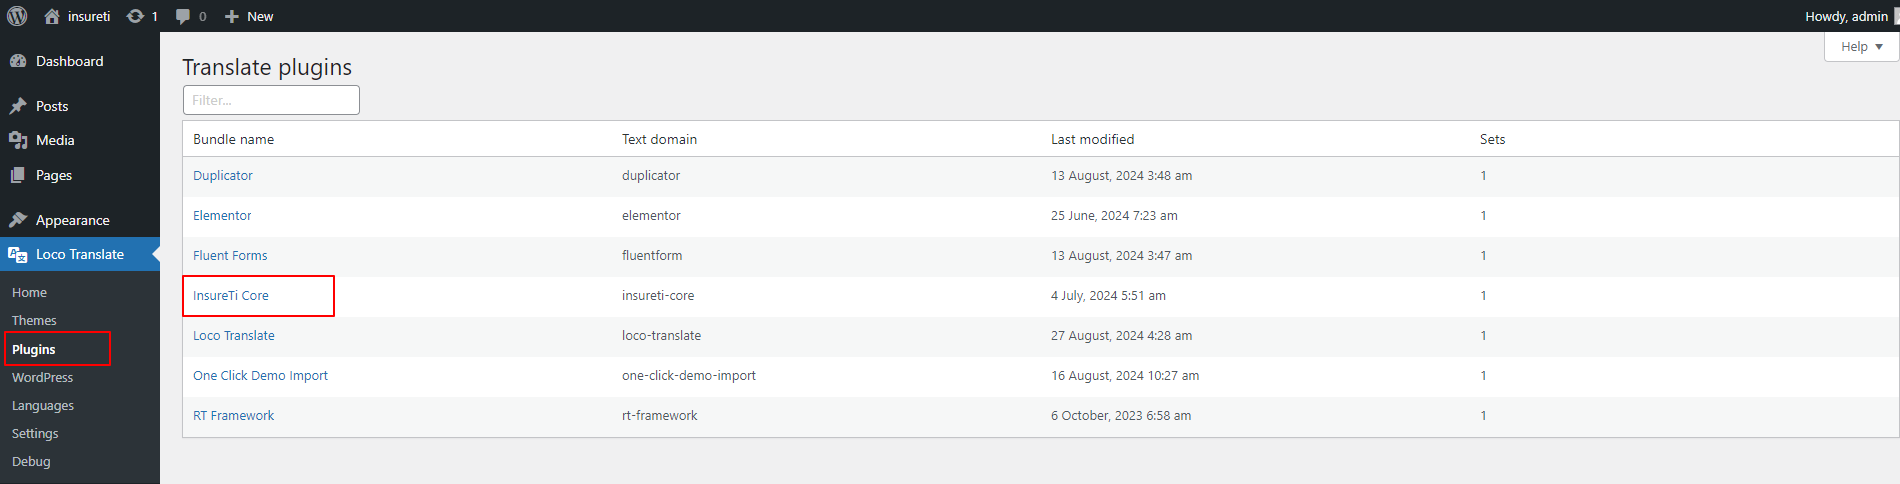This screenshot has height=484, width=1900.
Task: Click the plus New content icon
Action: (232, 16)
